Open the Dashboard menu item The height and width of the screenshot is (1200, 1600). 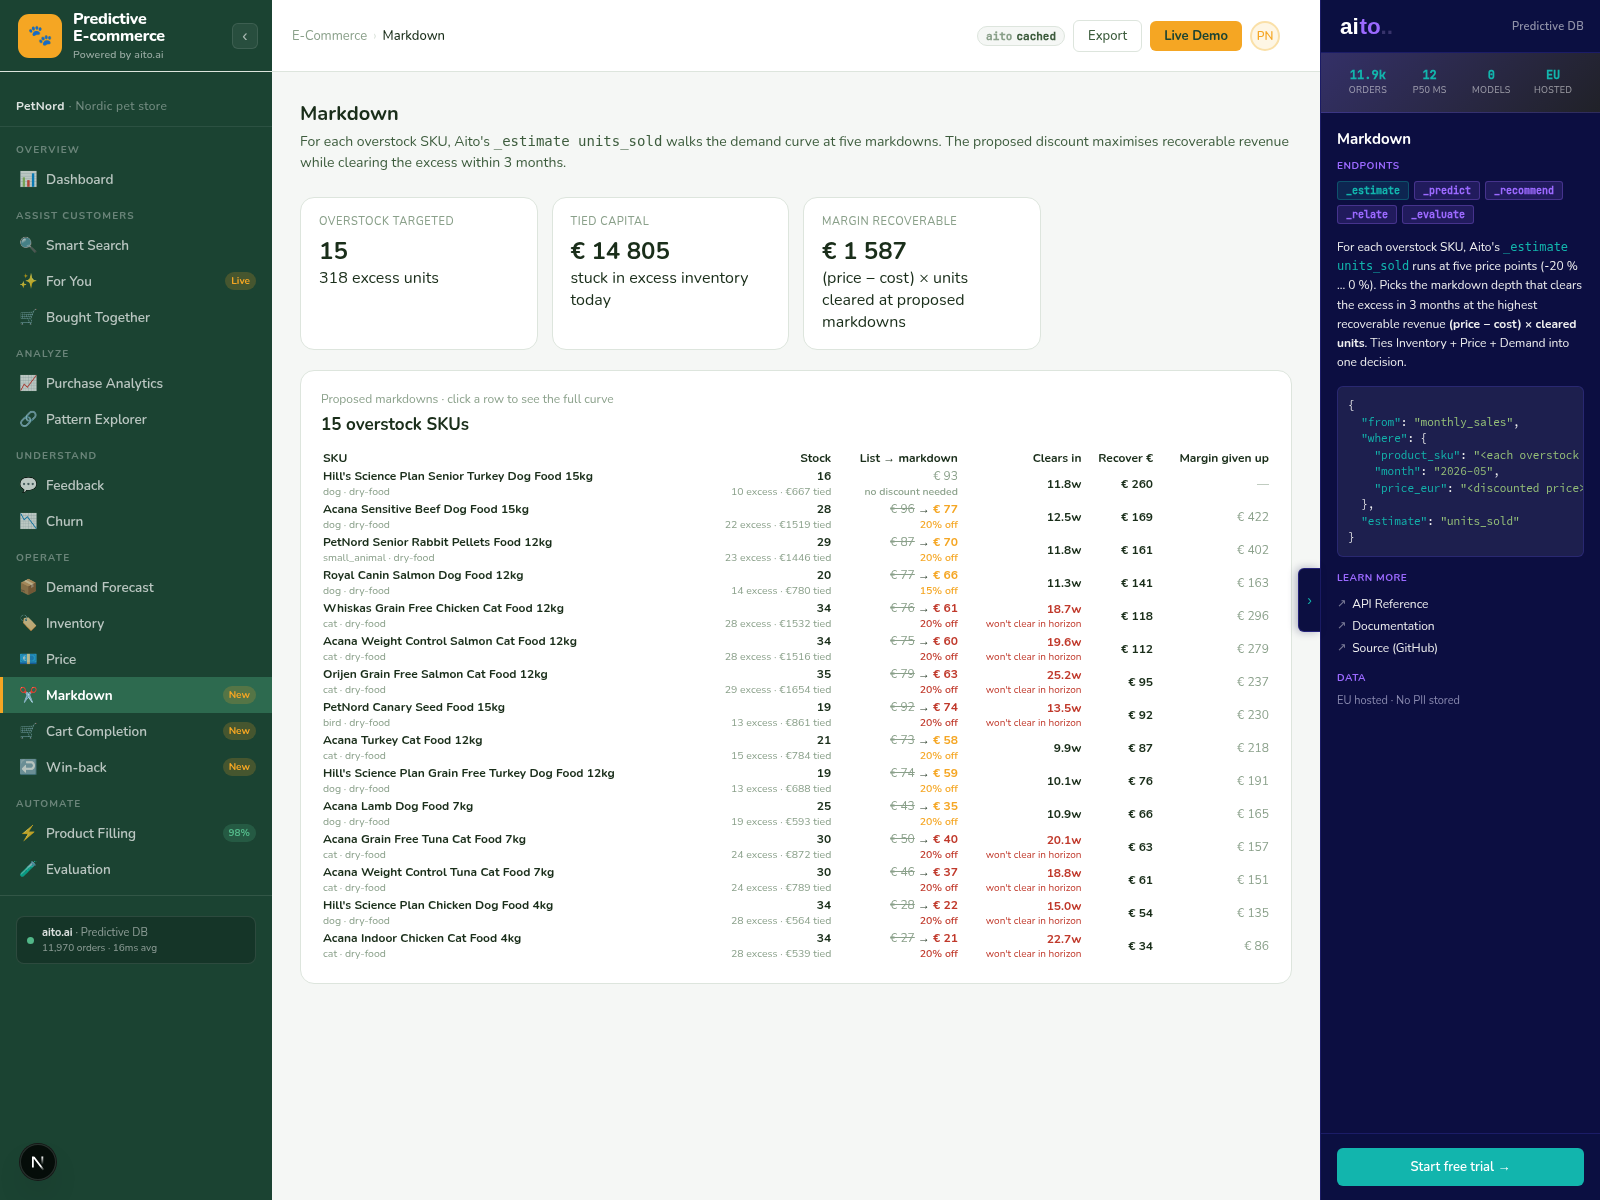136,179
